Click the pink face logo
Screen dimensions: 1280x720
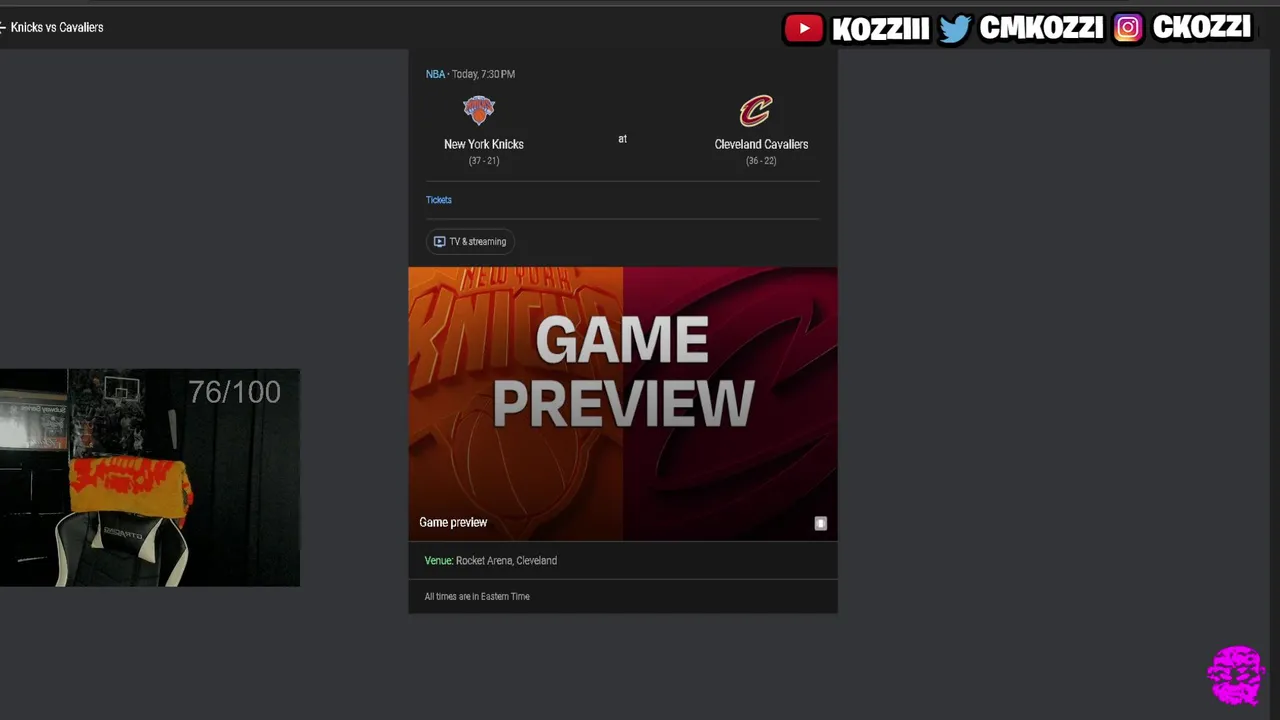(1236, 676)
